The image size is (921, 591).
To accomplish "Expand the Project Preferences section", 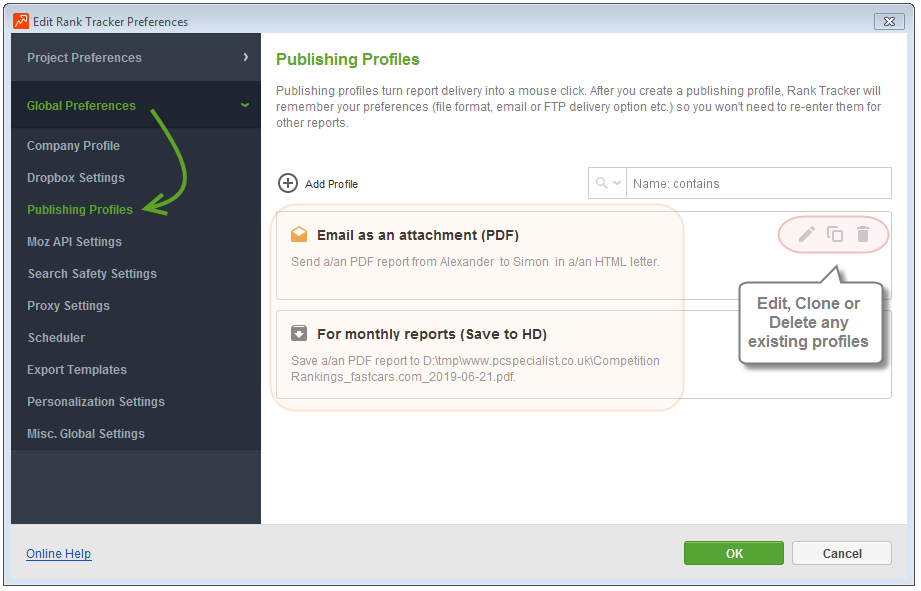I will pyautogui.click(x=136, y=58).
